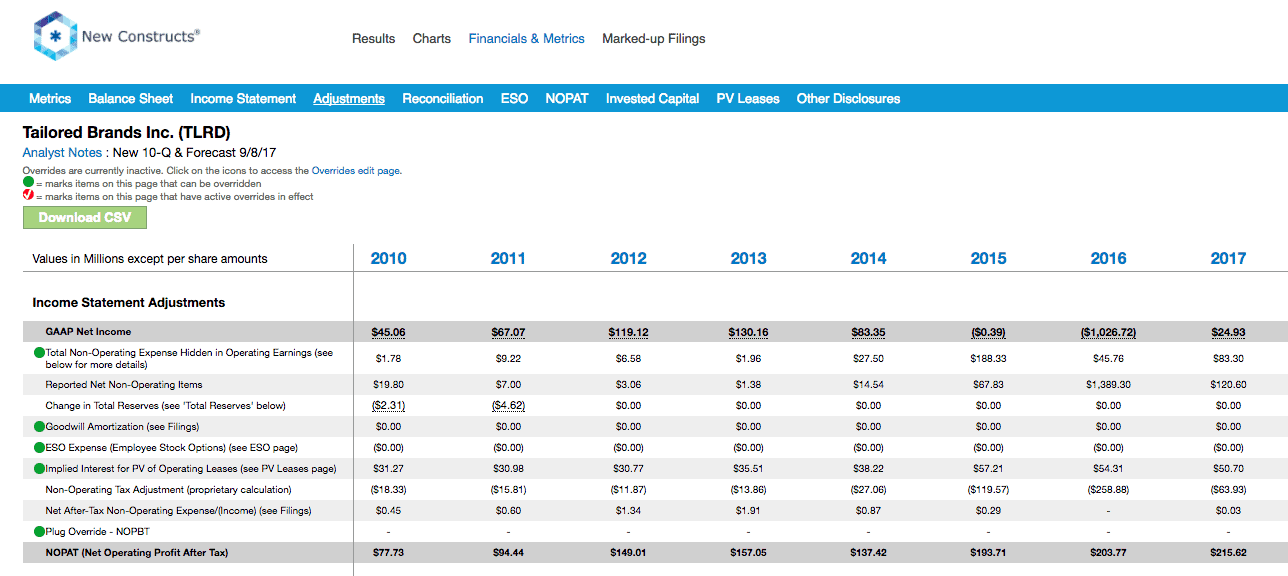Select the 2017 NOPAT value $215.62
This screenshot has height=576, width=1288.
[x=1229, y=553]
